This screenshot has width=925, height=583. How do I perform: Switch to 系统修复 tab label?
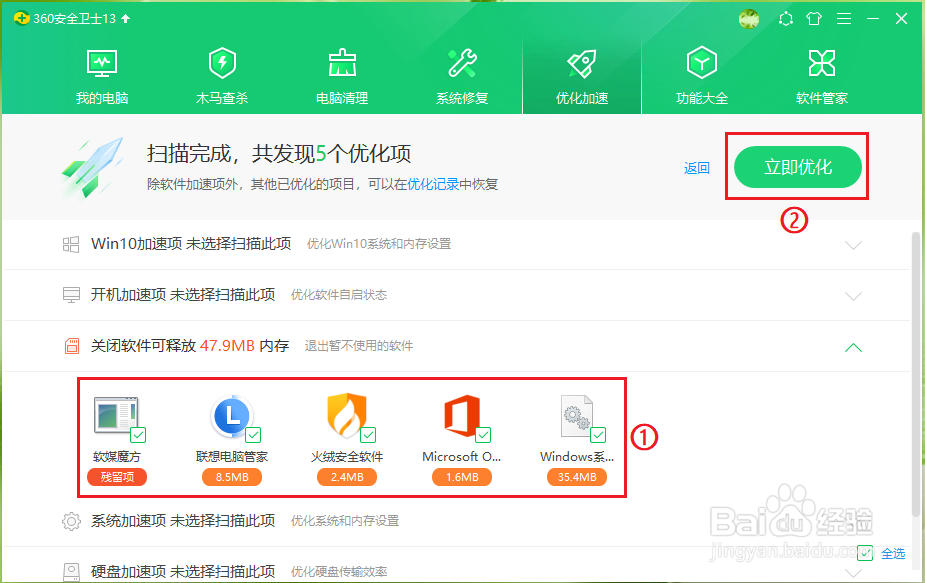point(462,98)
